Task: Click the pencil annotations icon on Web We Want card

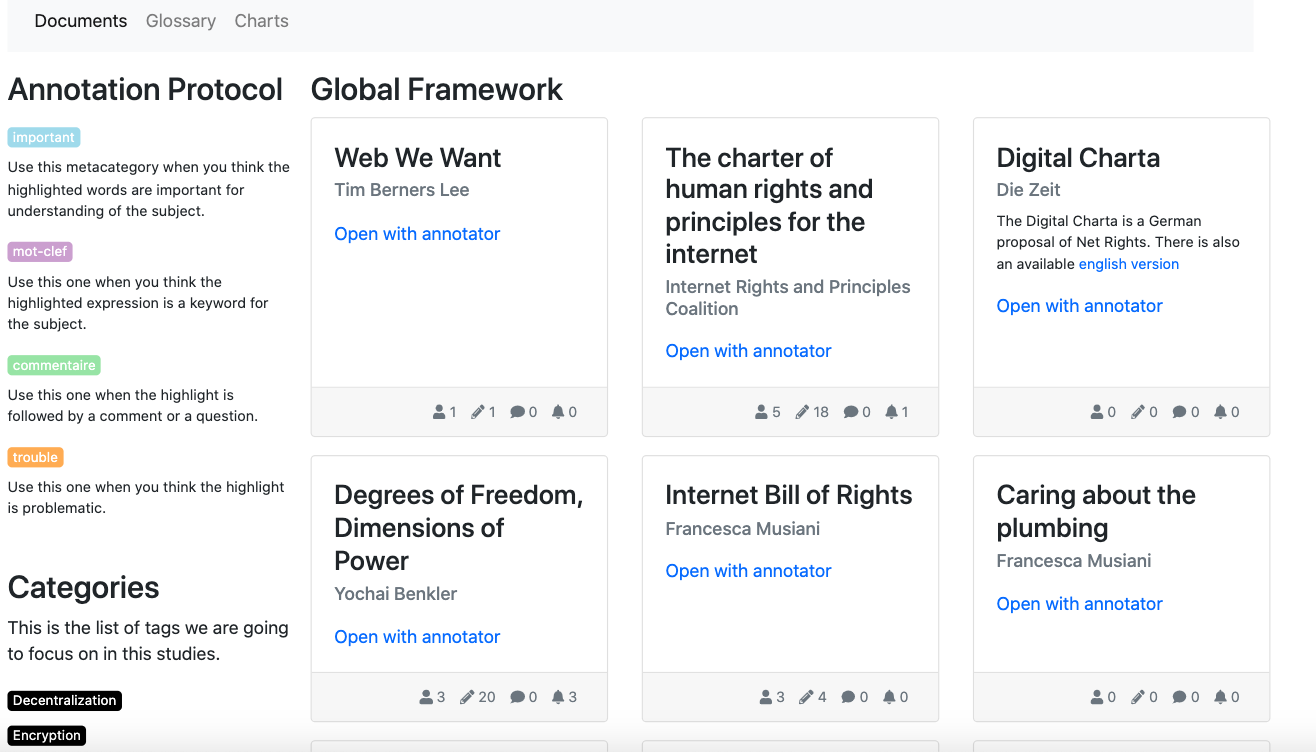Action: tap(478, 412)
